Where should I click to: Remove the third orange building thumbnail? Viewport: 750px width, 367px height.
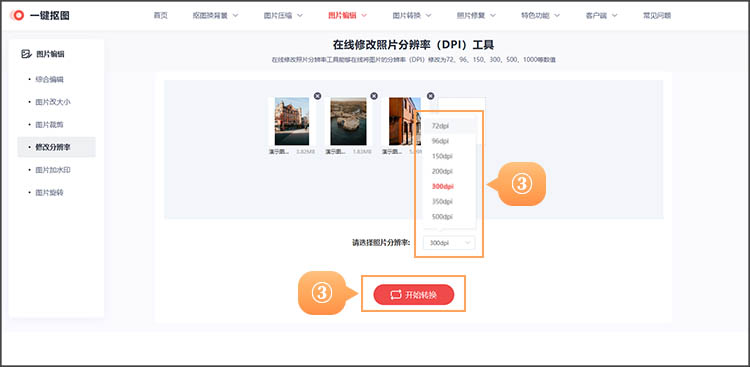tap(430, 96)
